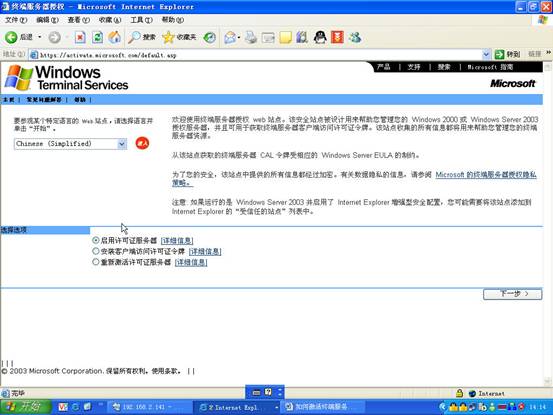Click the address bar URL field
The image size is (553, 415).
click(x=257, y=55)
